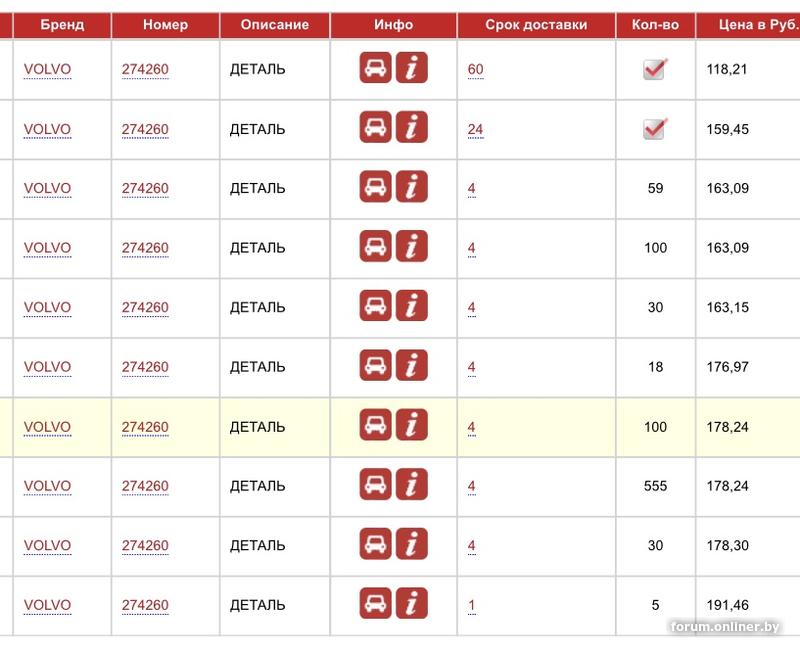
Task: Open the info icon in the 118,21 row
Action: click(x=412, y=68)
